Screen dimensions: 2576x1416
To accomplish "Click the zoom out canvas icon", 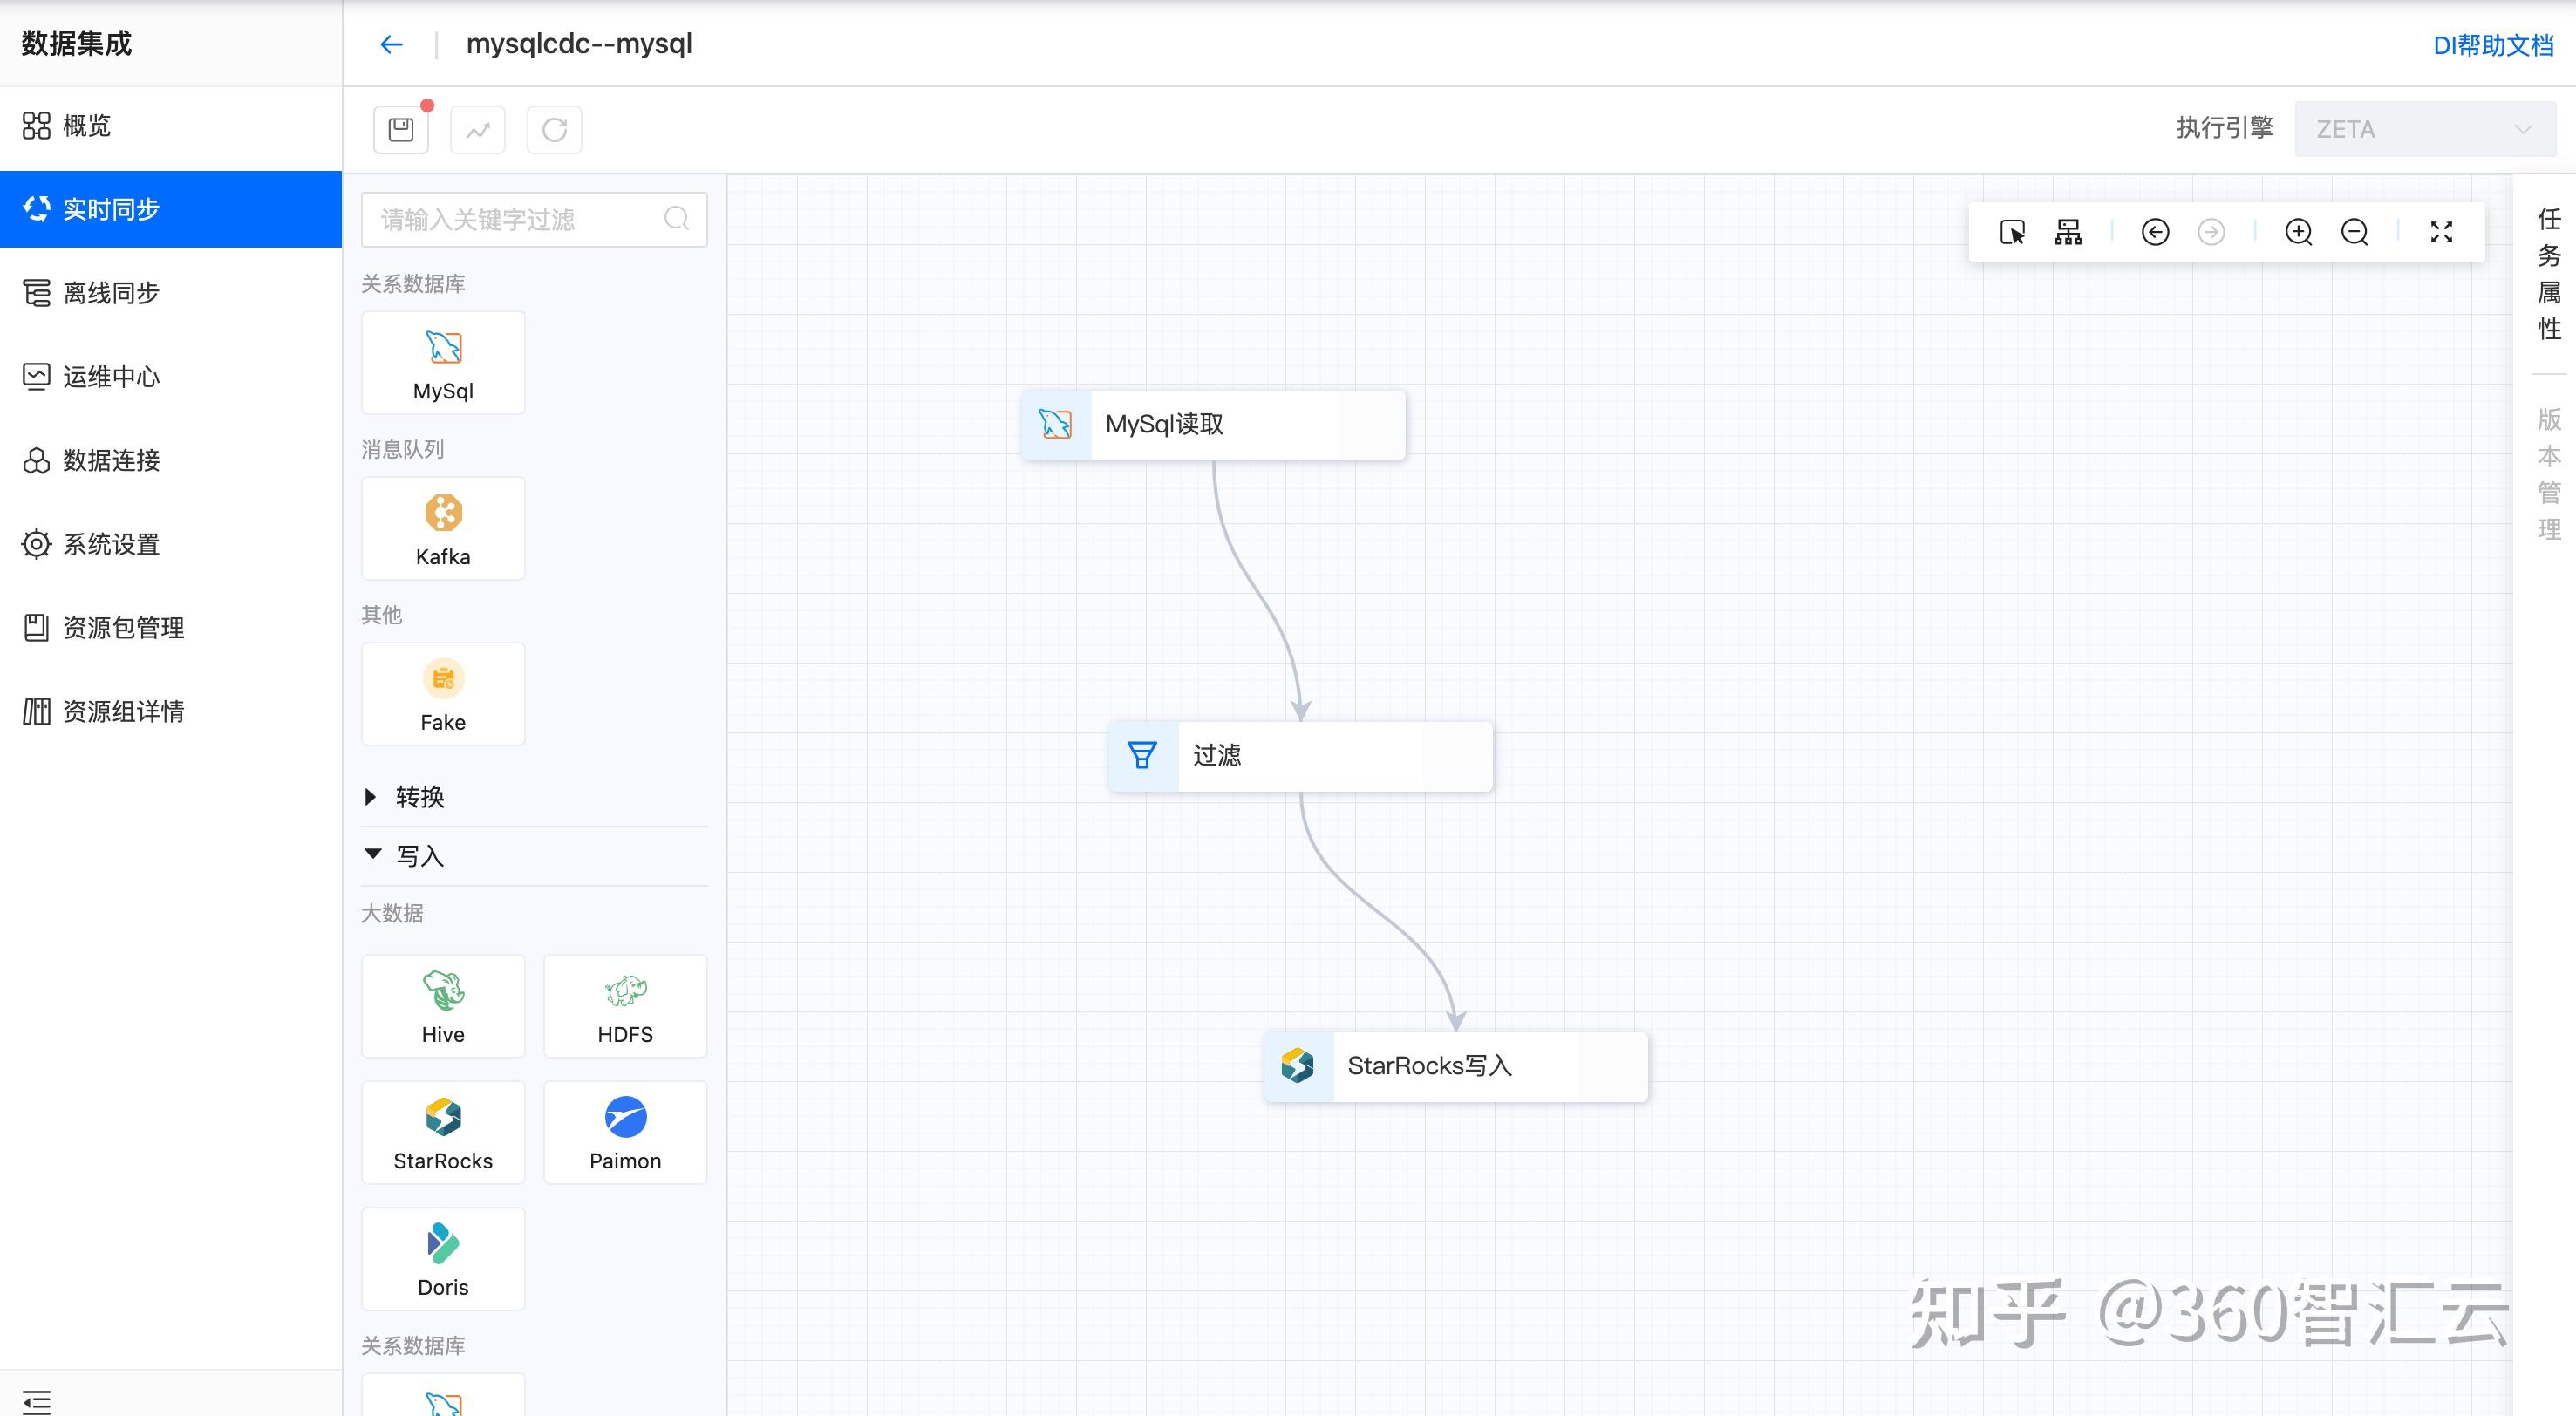I will (2354, 232).
